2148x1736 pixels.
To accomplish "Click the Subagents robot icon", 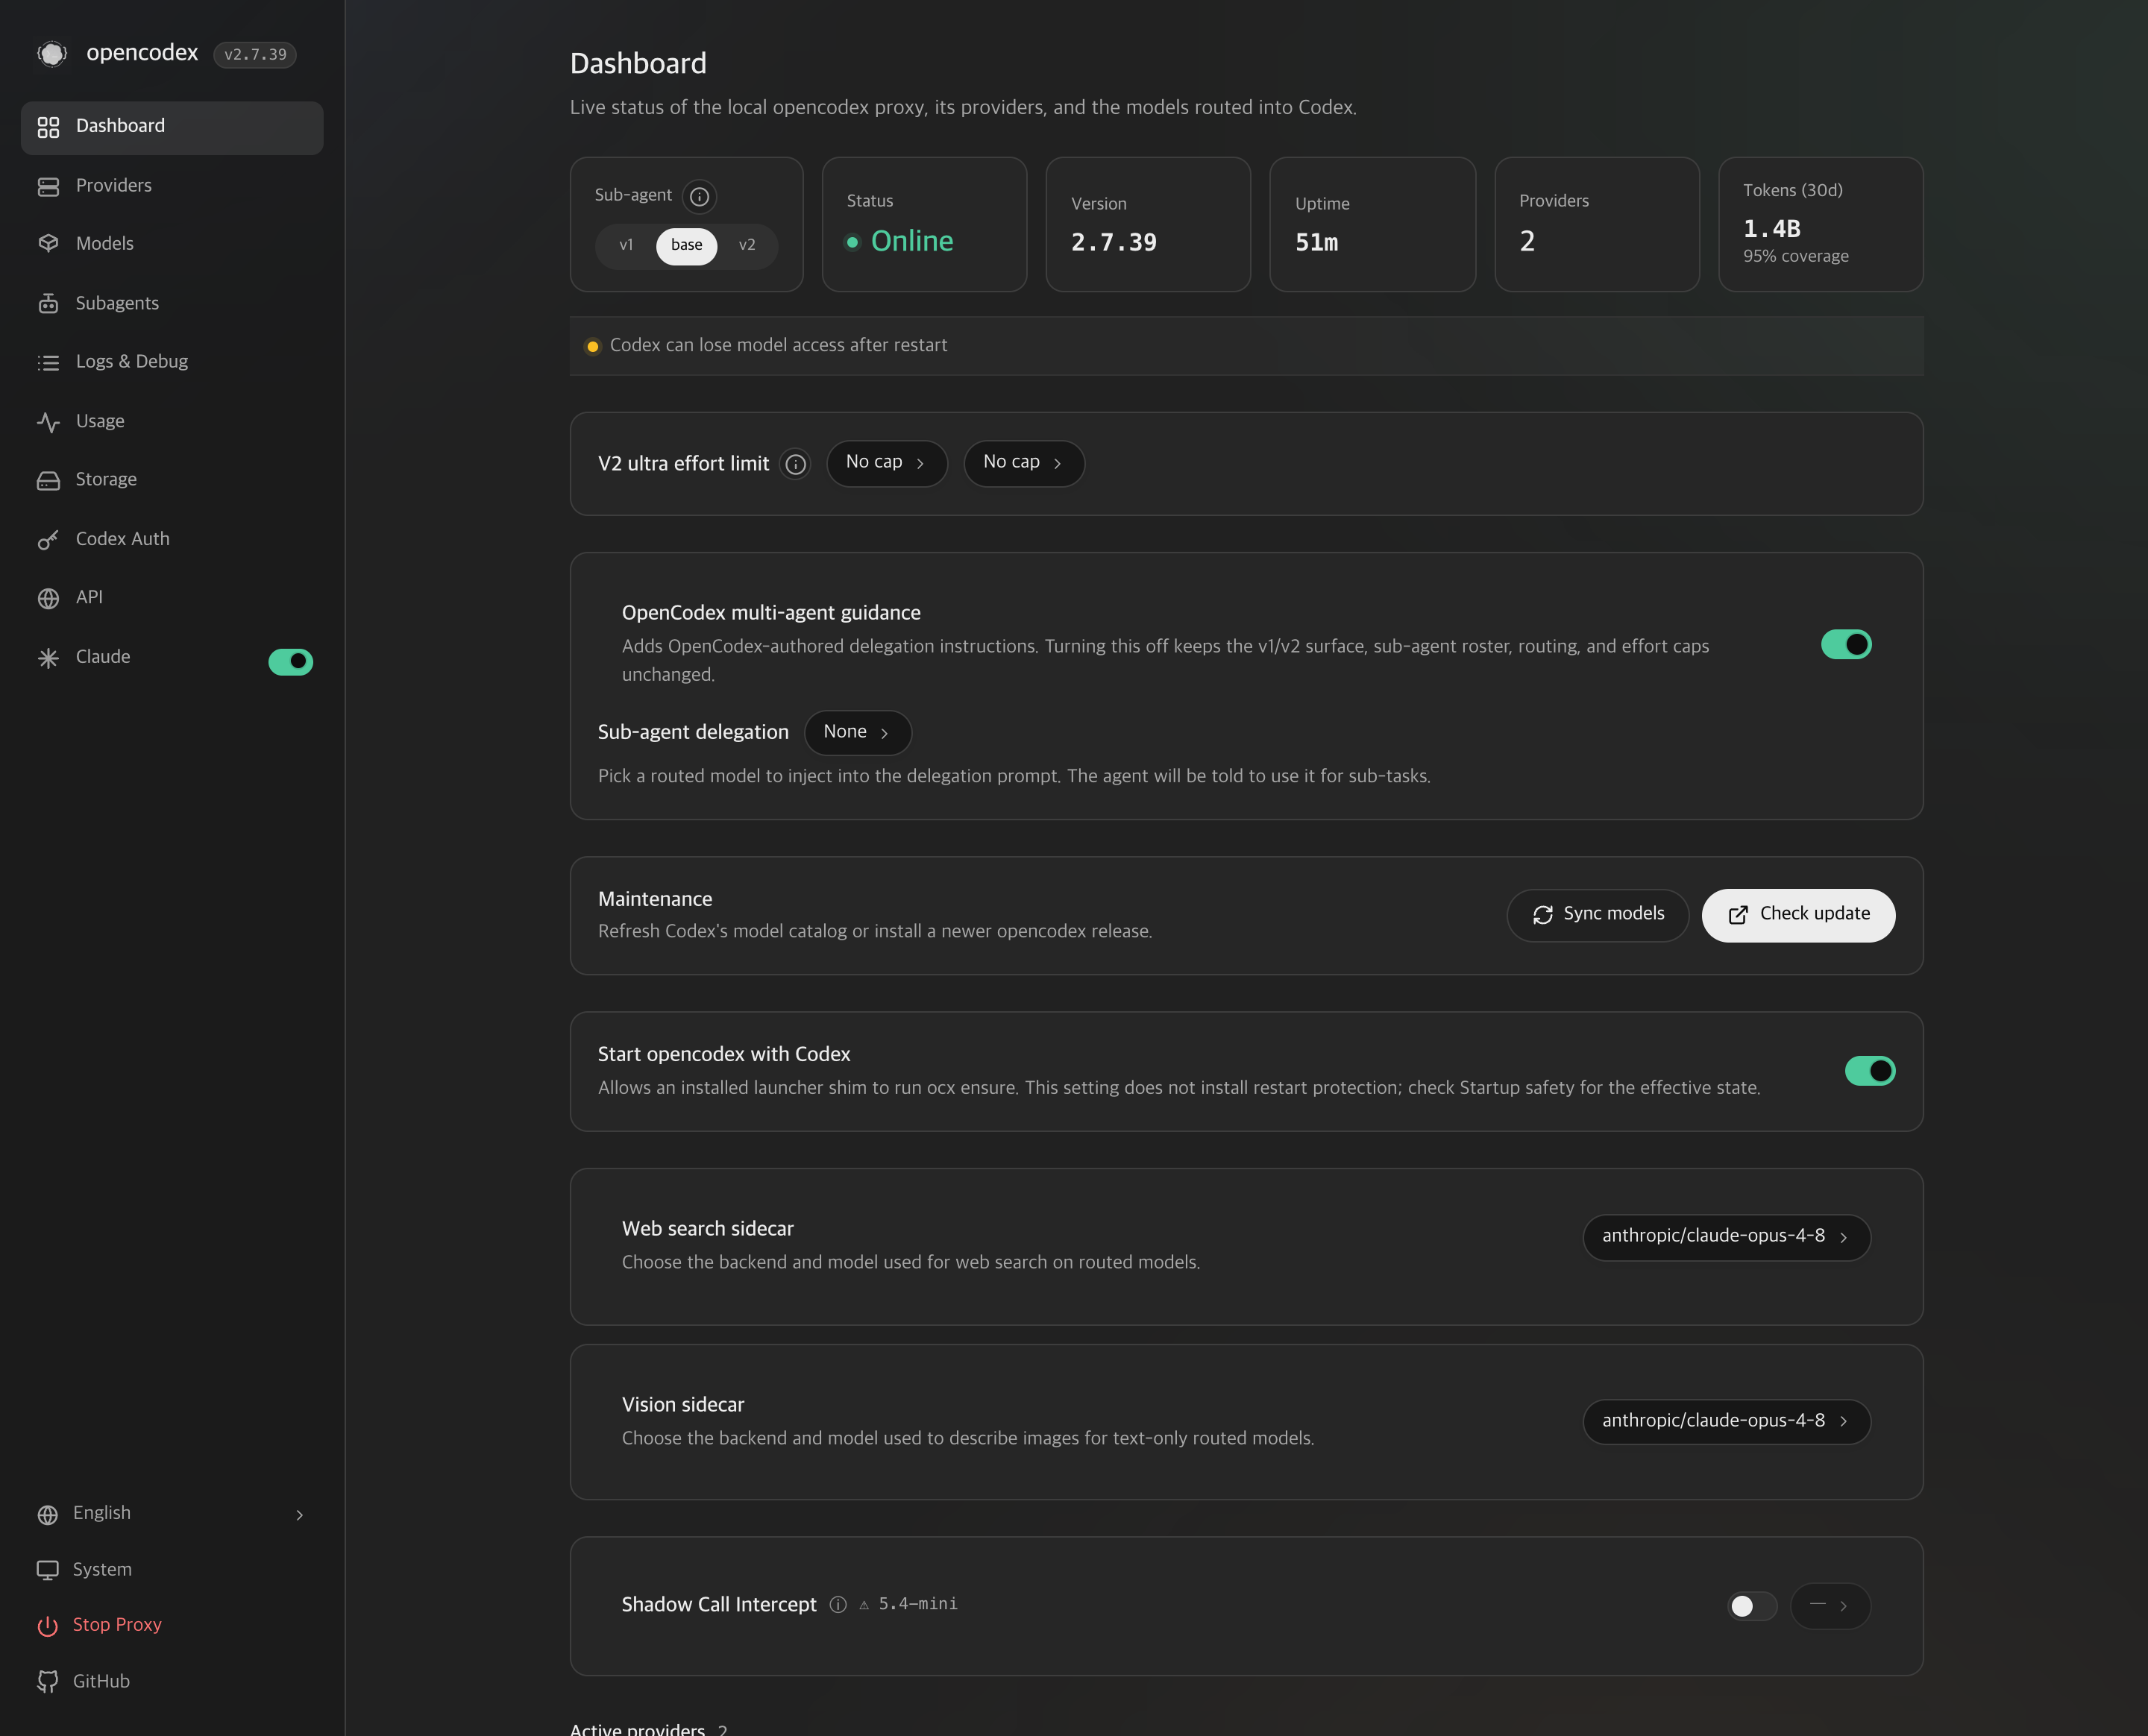I will [48, 303].
